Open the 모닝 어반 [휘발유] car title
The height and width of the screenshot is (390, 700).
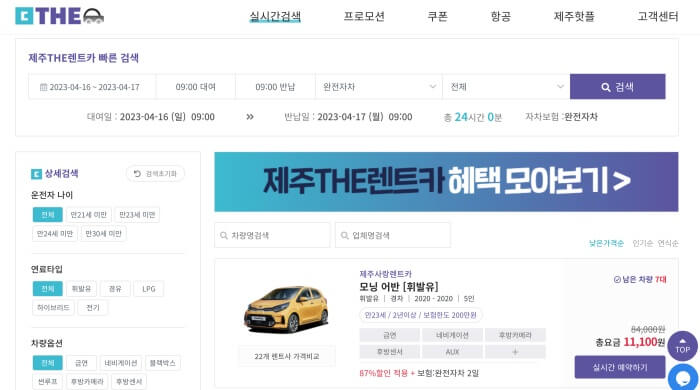tap(399, 286)
